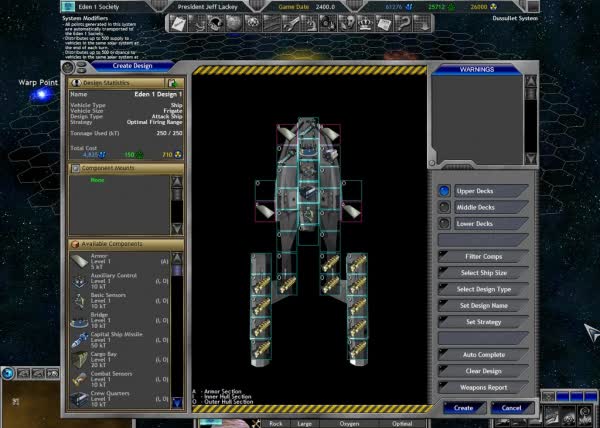The image size is (600, 428).
Task: Click the alien head icon in the toolbar
Action: (x=347, y=23)
